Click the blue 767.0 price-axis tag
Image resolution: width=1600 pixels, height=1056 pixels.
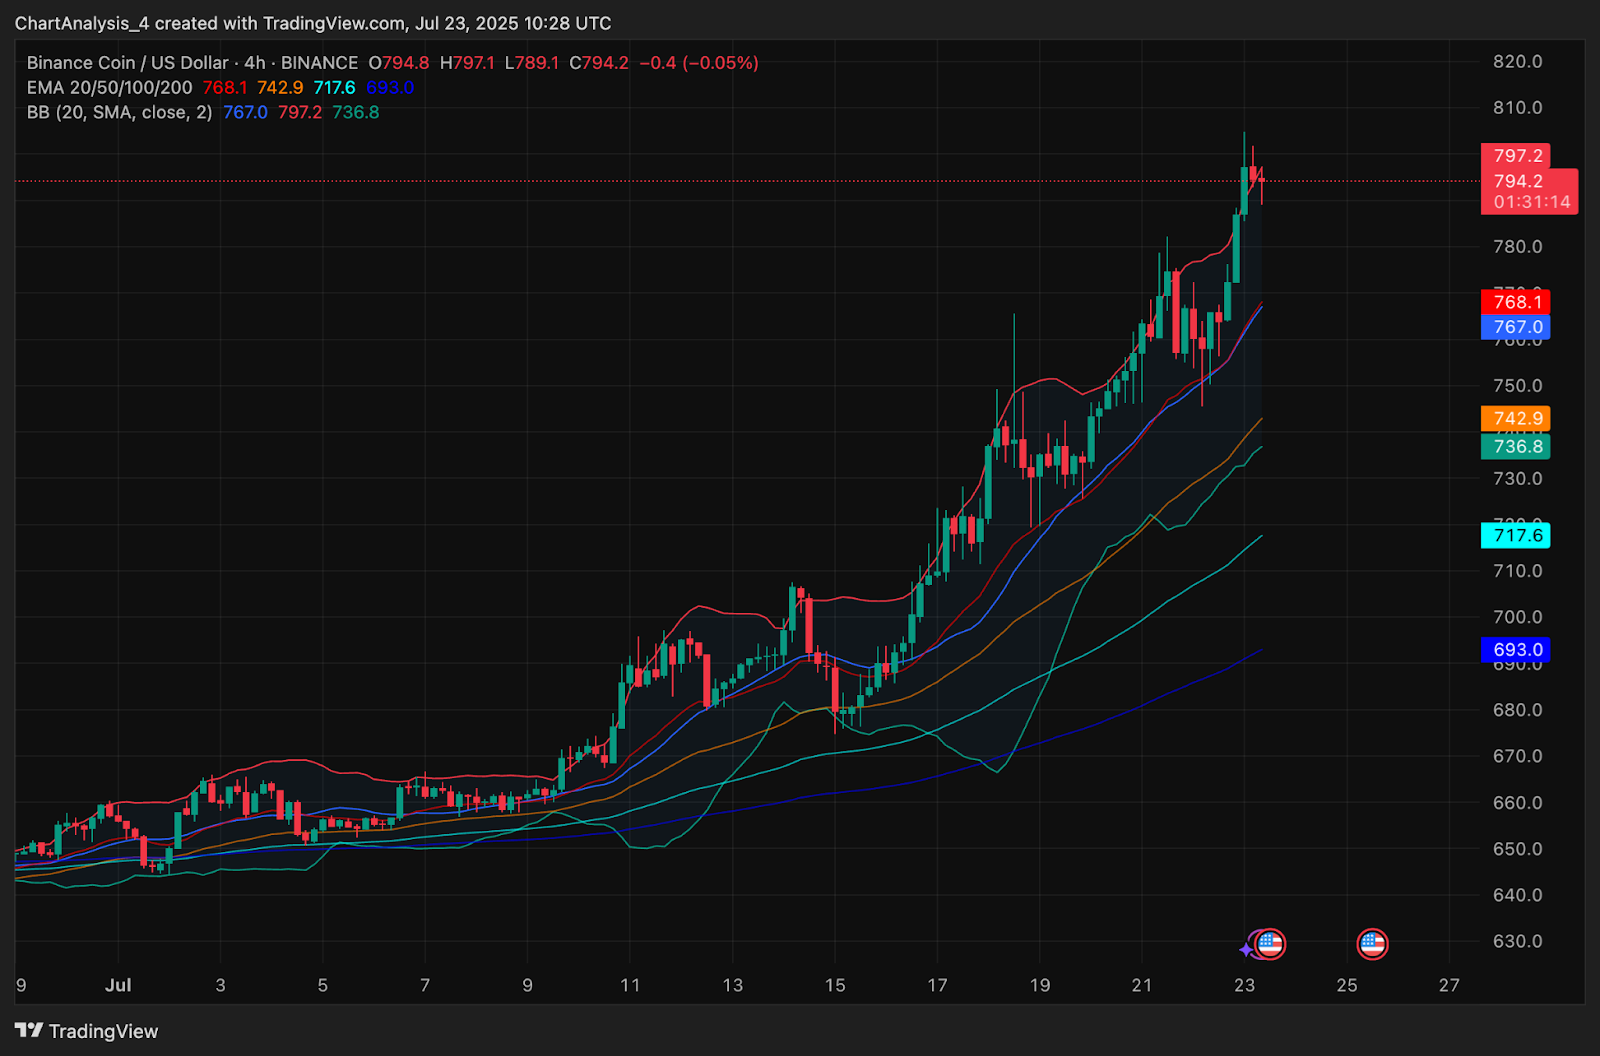tap(1516, 327)
